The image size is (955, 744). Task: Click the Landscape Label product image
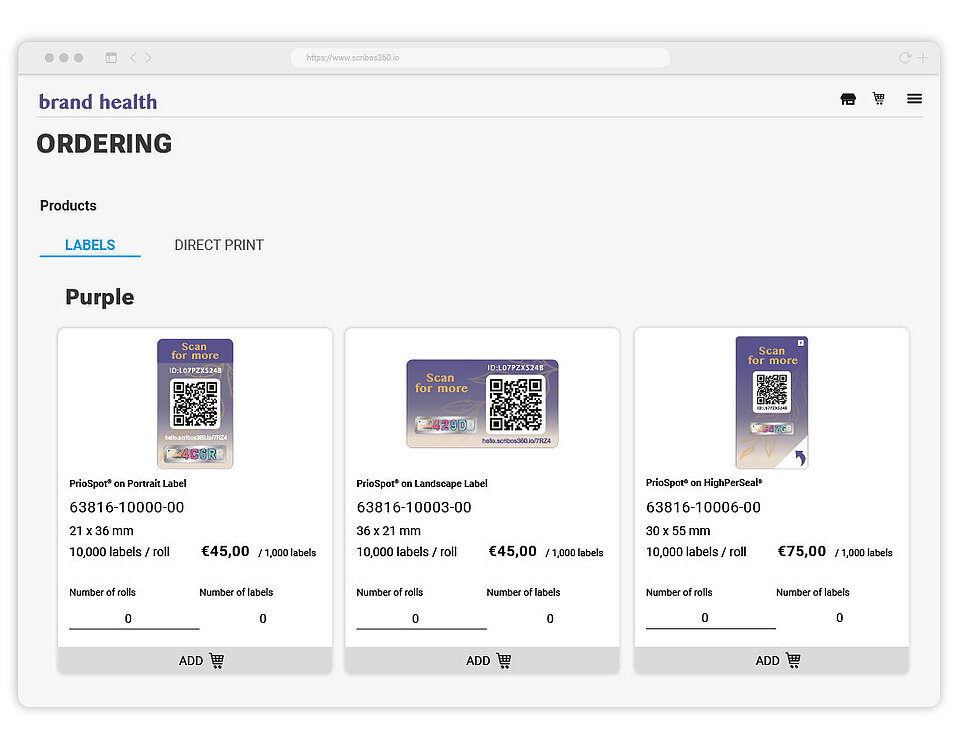[x=482, y=403]
